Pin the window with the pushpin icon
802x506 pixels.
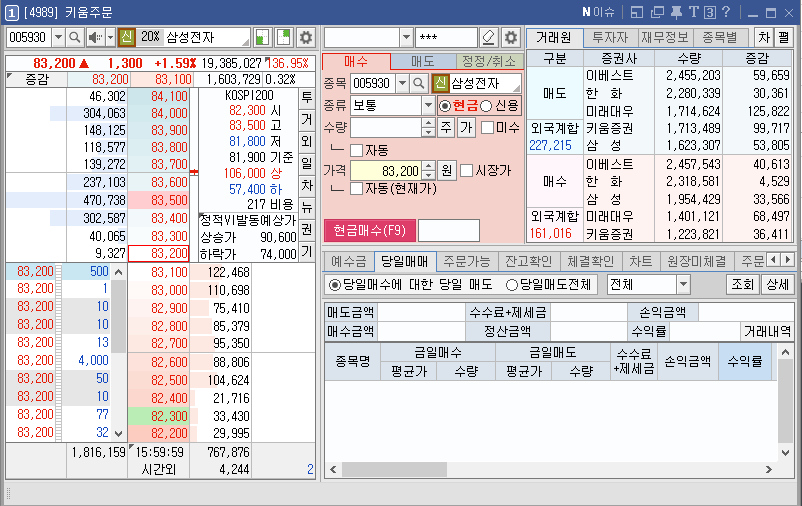676,12
